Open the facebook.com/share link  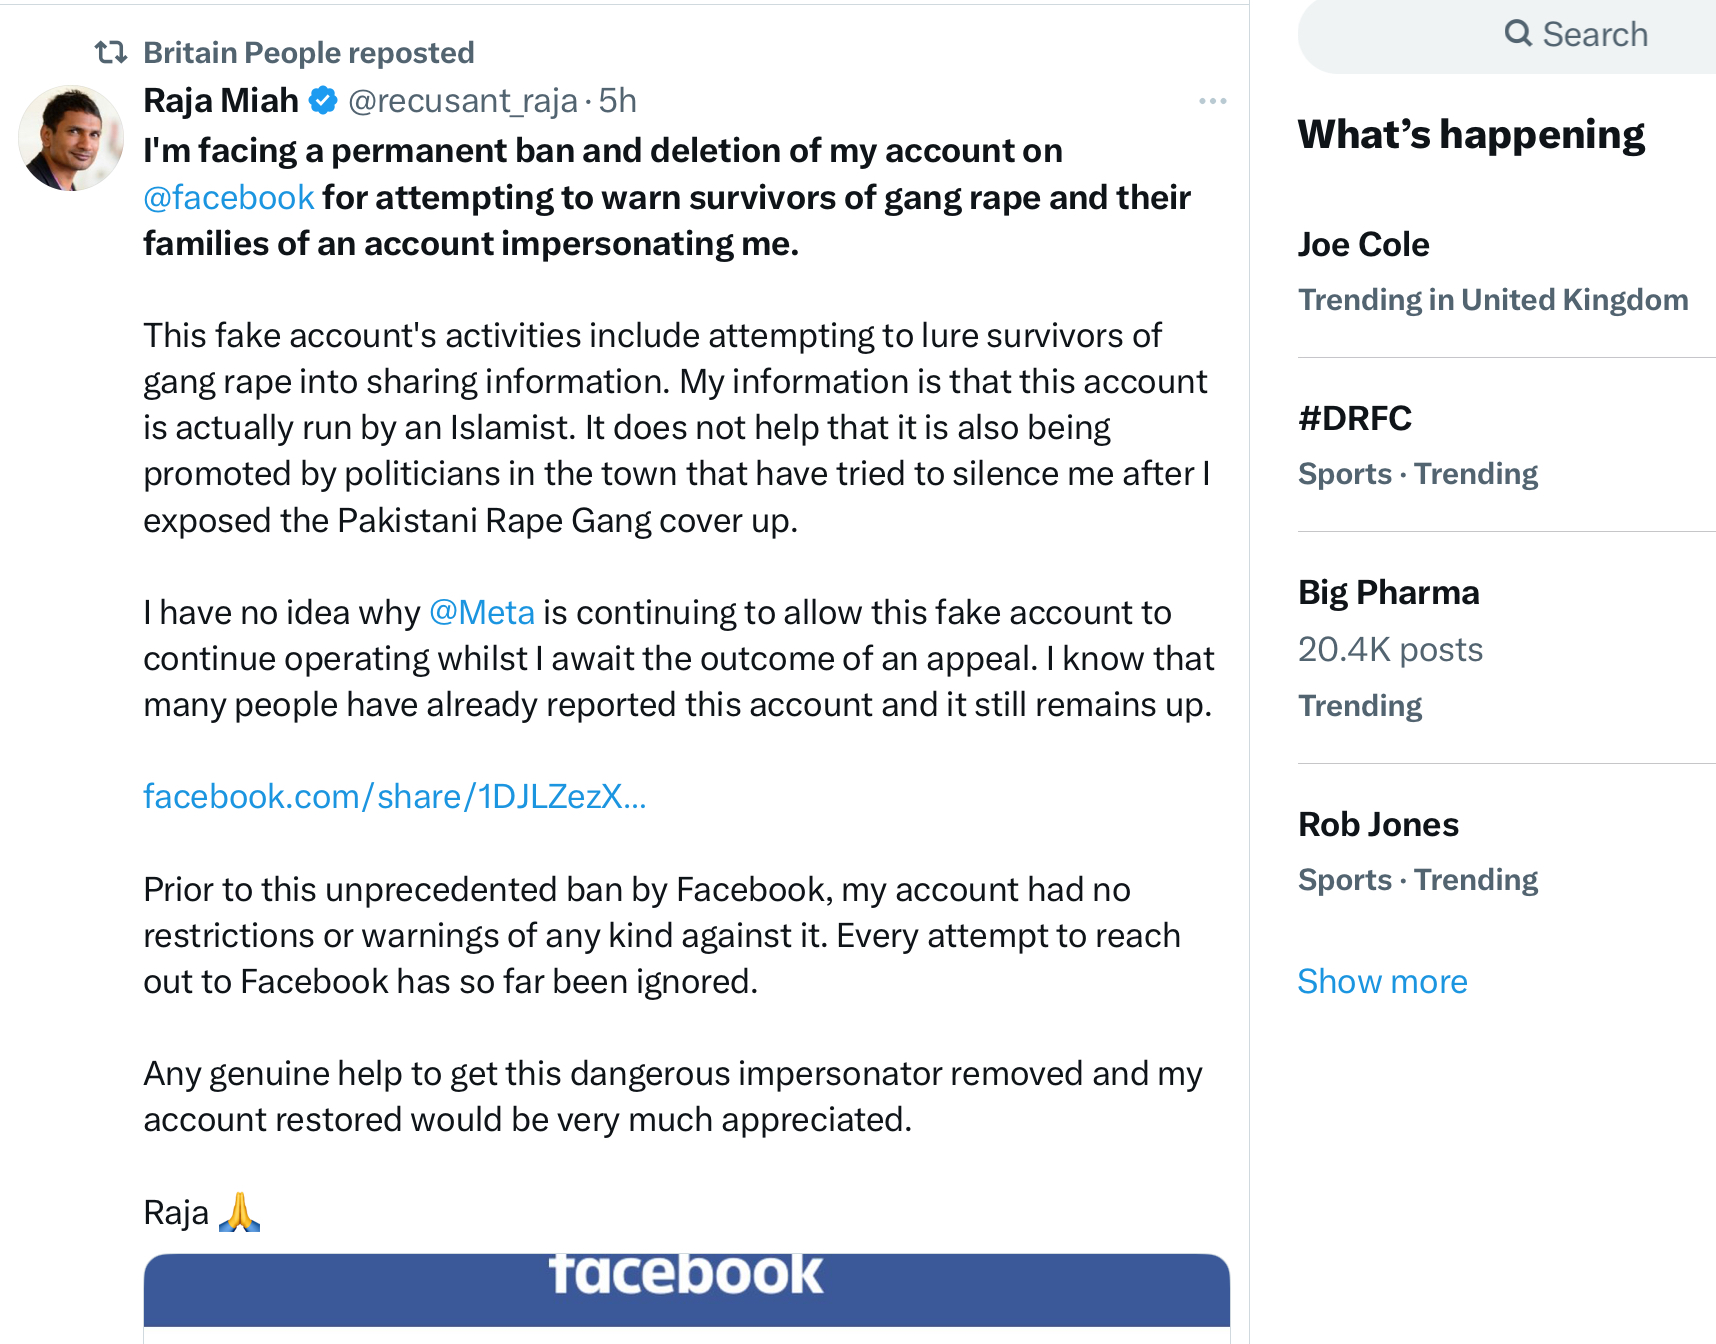(395, 797)
